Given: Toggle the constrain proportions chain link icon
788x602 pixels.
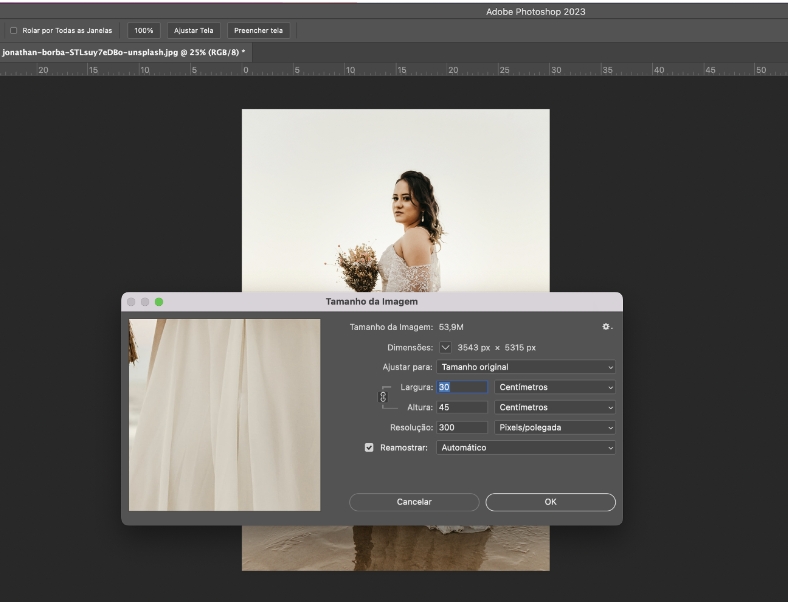Looking at the screenshot, I should (x=383, y=397).
